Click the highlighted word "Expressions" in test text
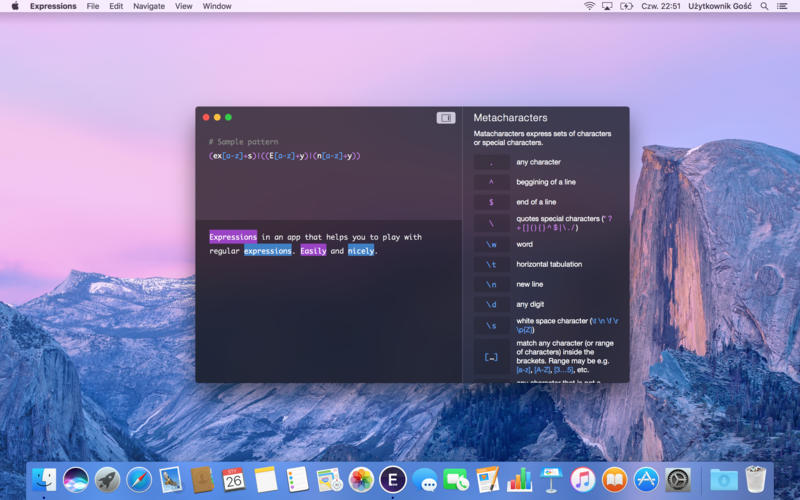 coord(233,237)
